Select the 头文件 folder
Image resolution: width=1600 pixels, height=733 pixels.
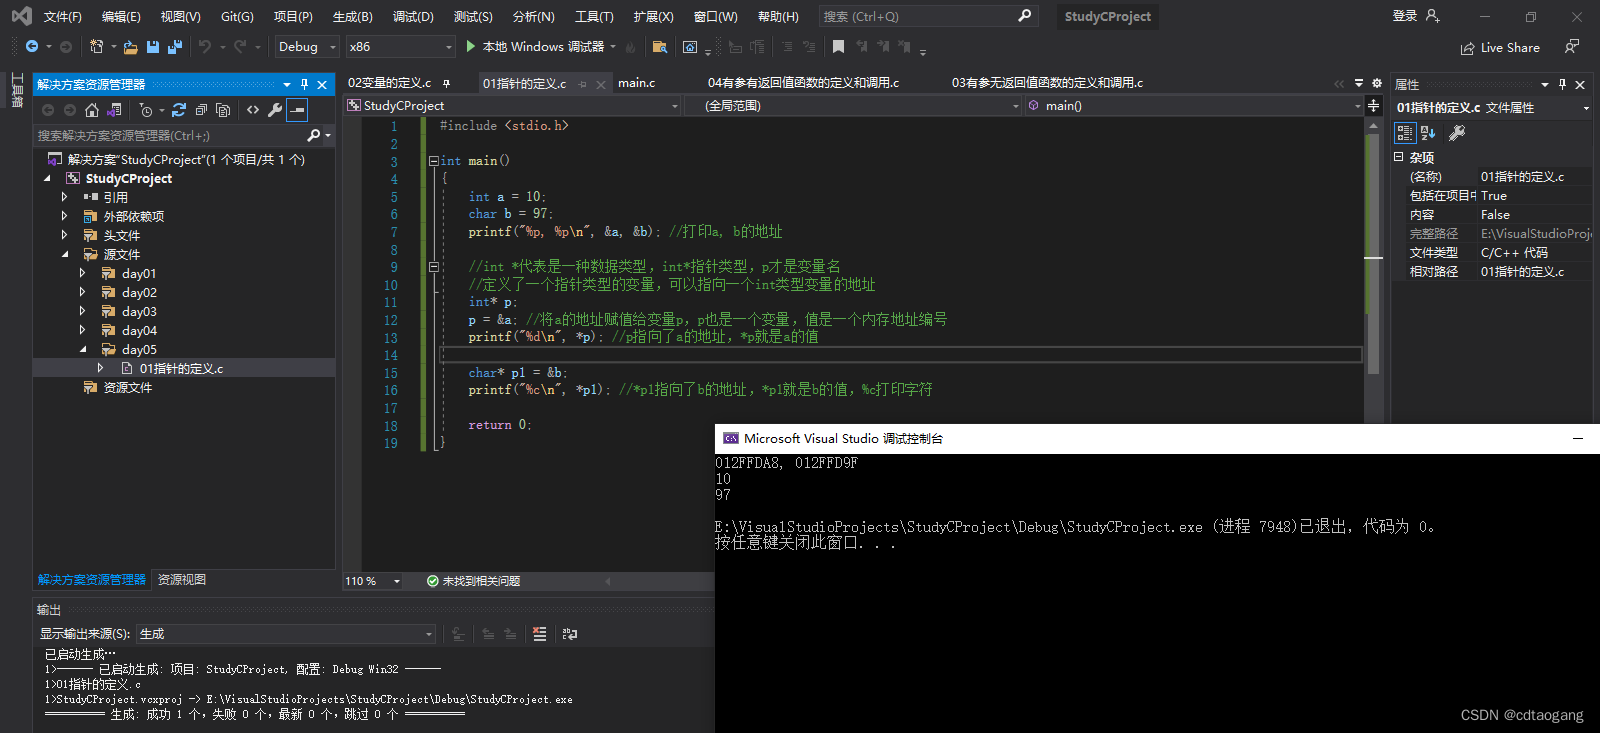(x=122, y=235)
